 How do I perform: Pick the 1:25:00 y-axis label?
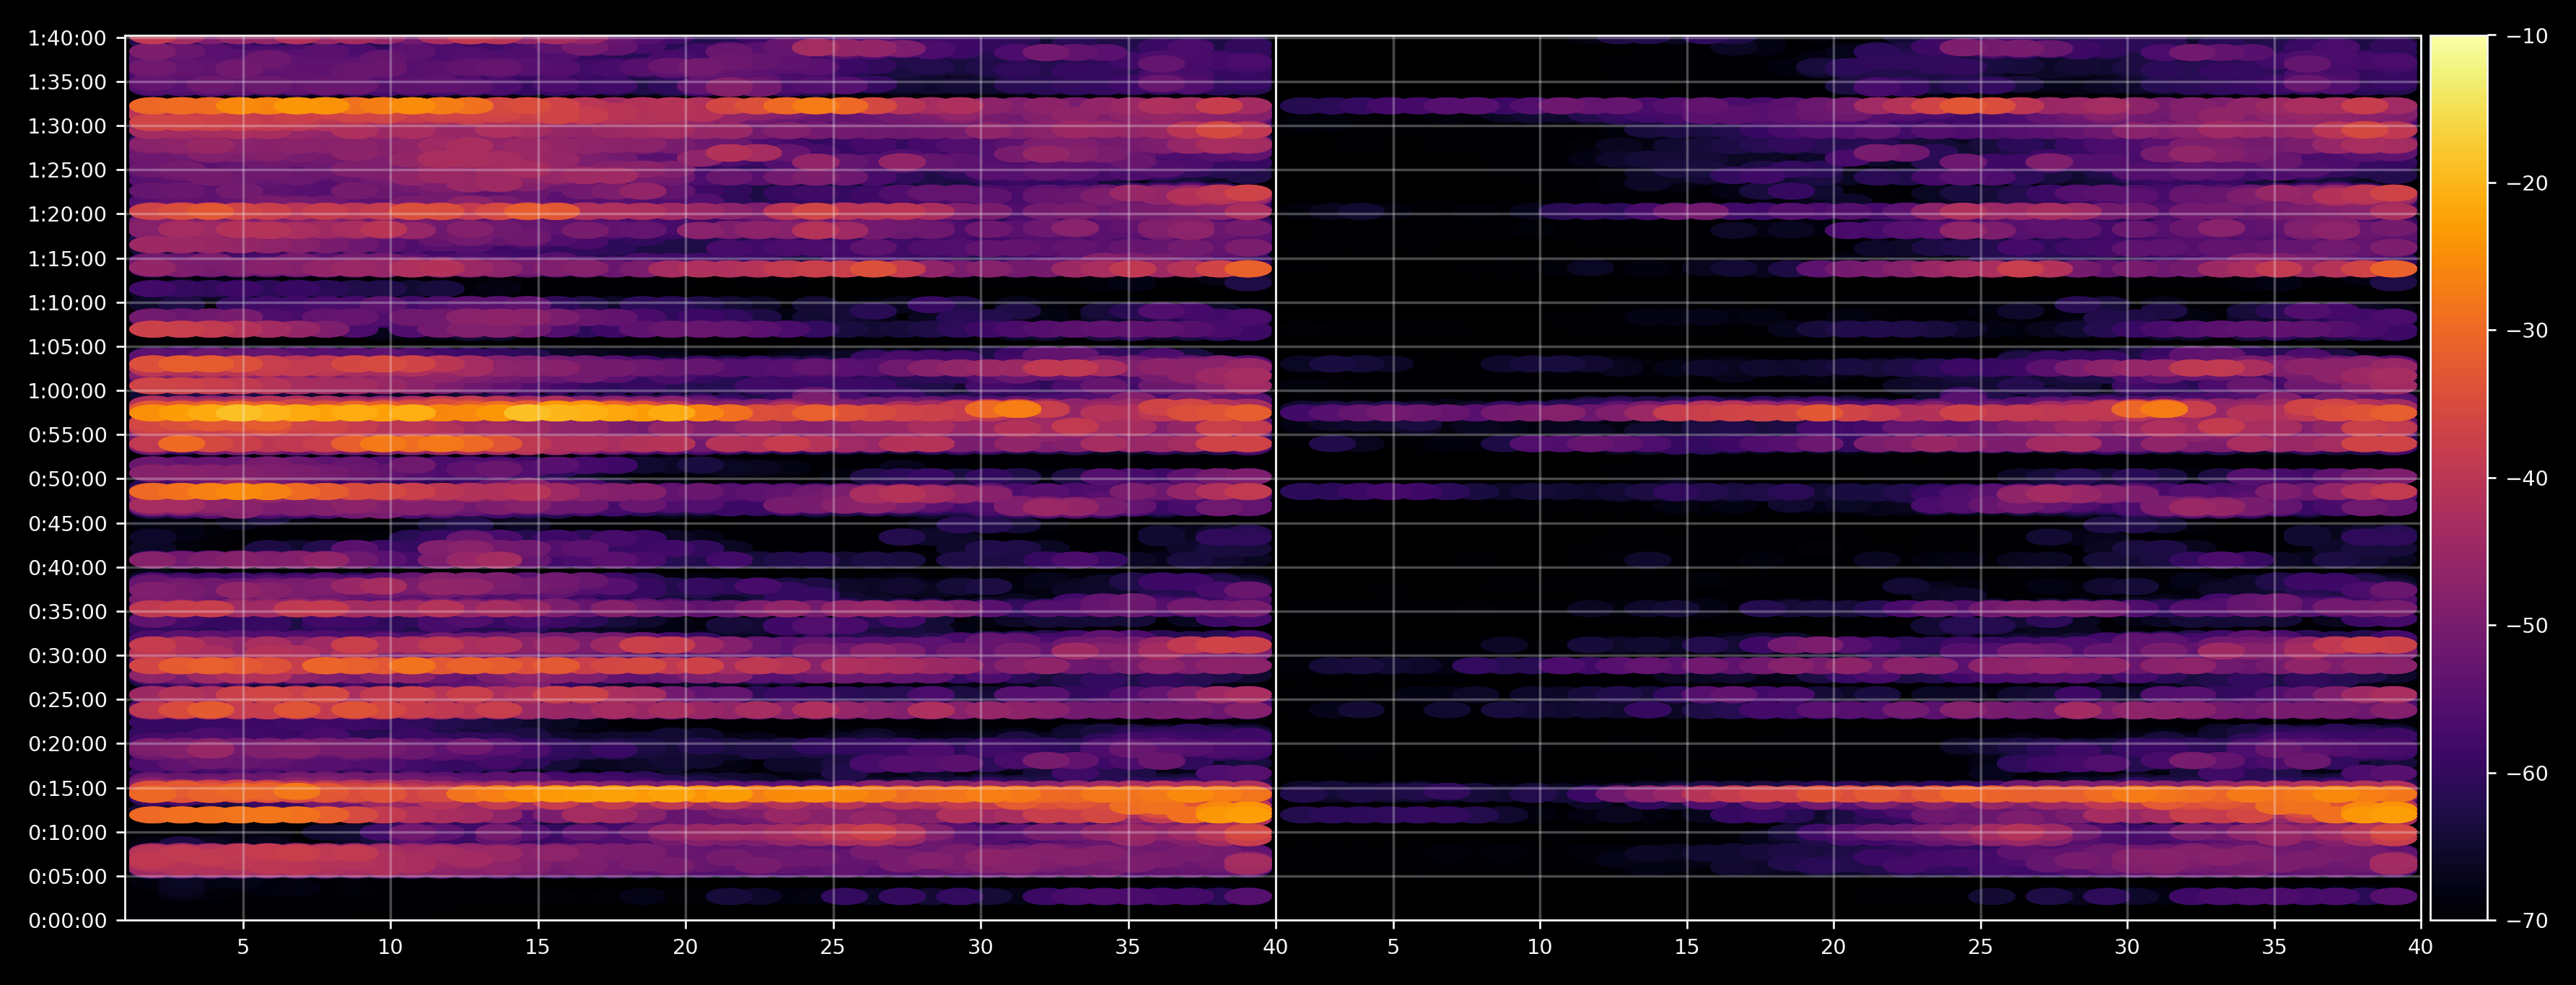[x=67, y=170]
